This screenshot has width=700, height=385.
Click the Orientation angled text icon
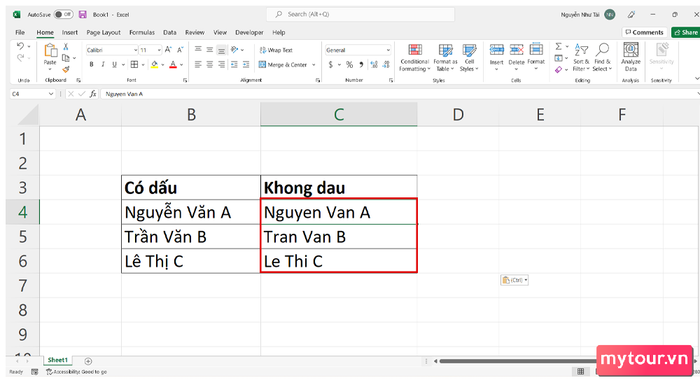234,50
